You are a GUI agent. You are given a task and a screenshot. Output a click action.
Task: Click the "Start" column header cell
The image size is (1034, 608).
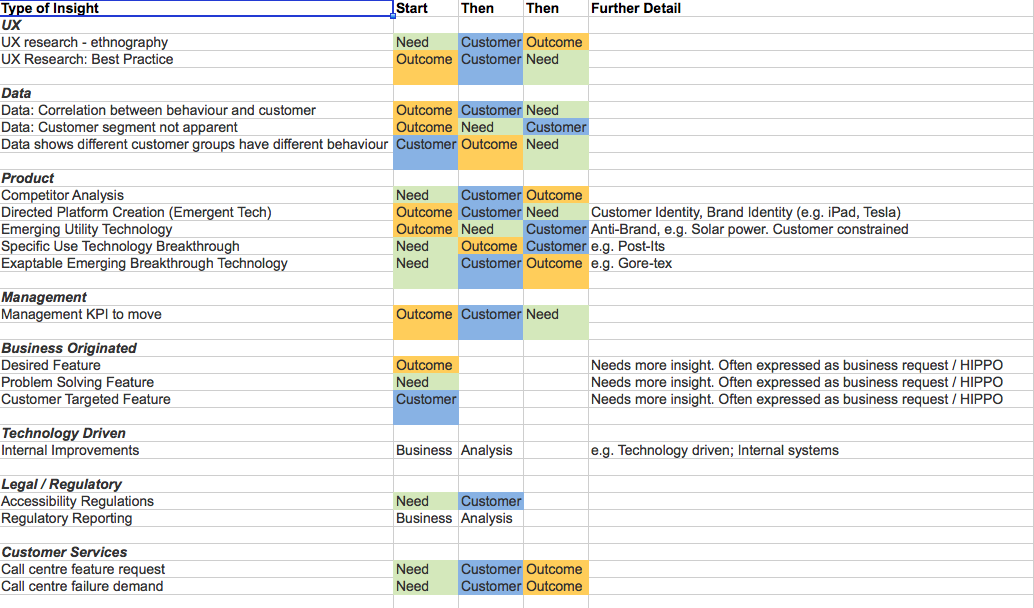click(x=410, y=8)
